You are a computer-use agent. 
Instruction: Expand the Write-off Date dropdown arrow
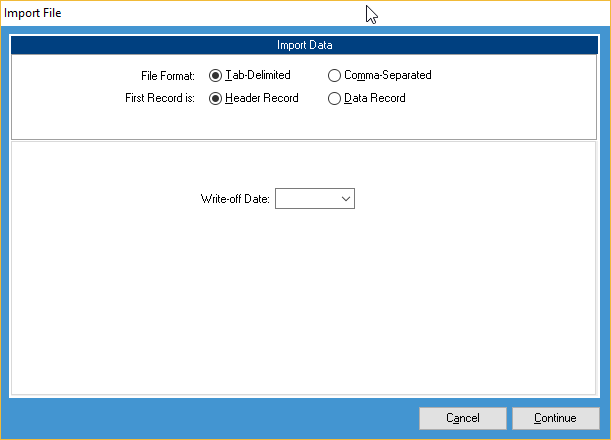pyautogui.click(x=346, y=199)
